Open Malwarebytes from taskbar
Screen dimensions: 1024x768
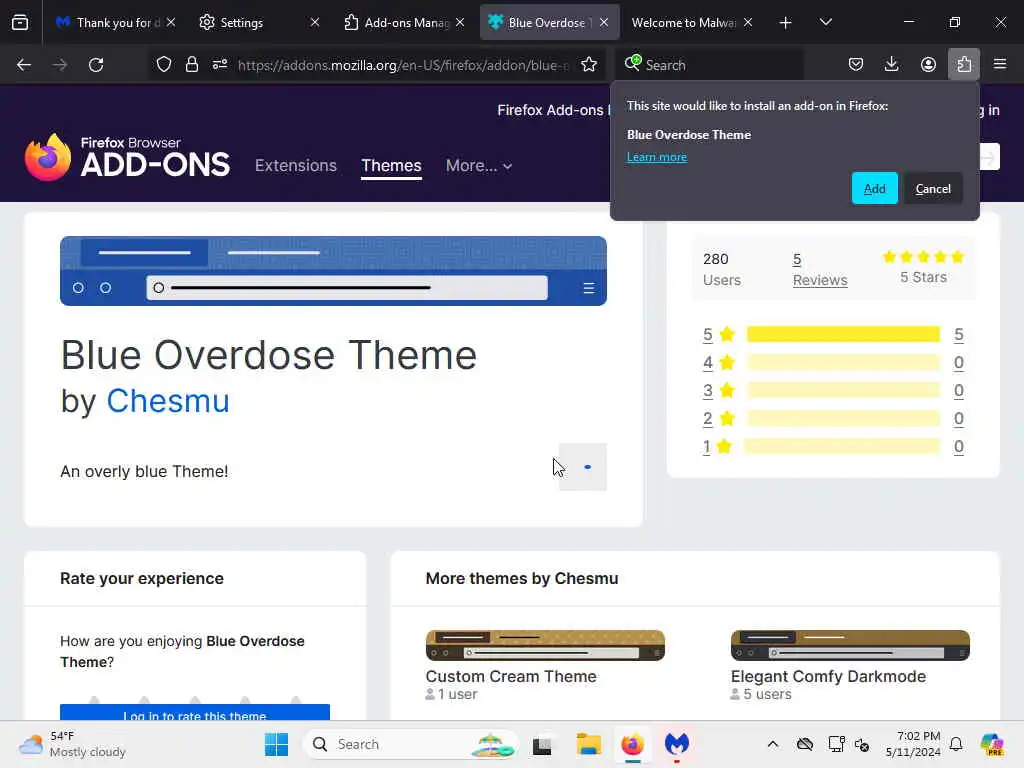point(677,744)
